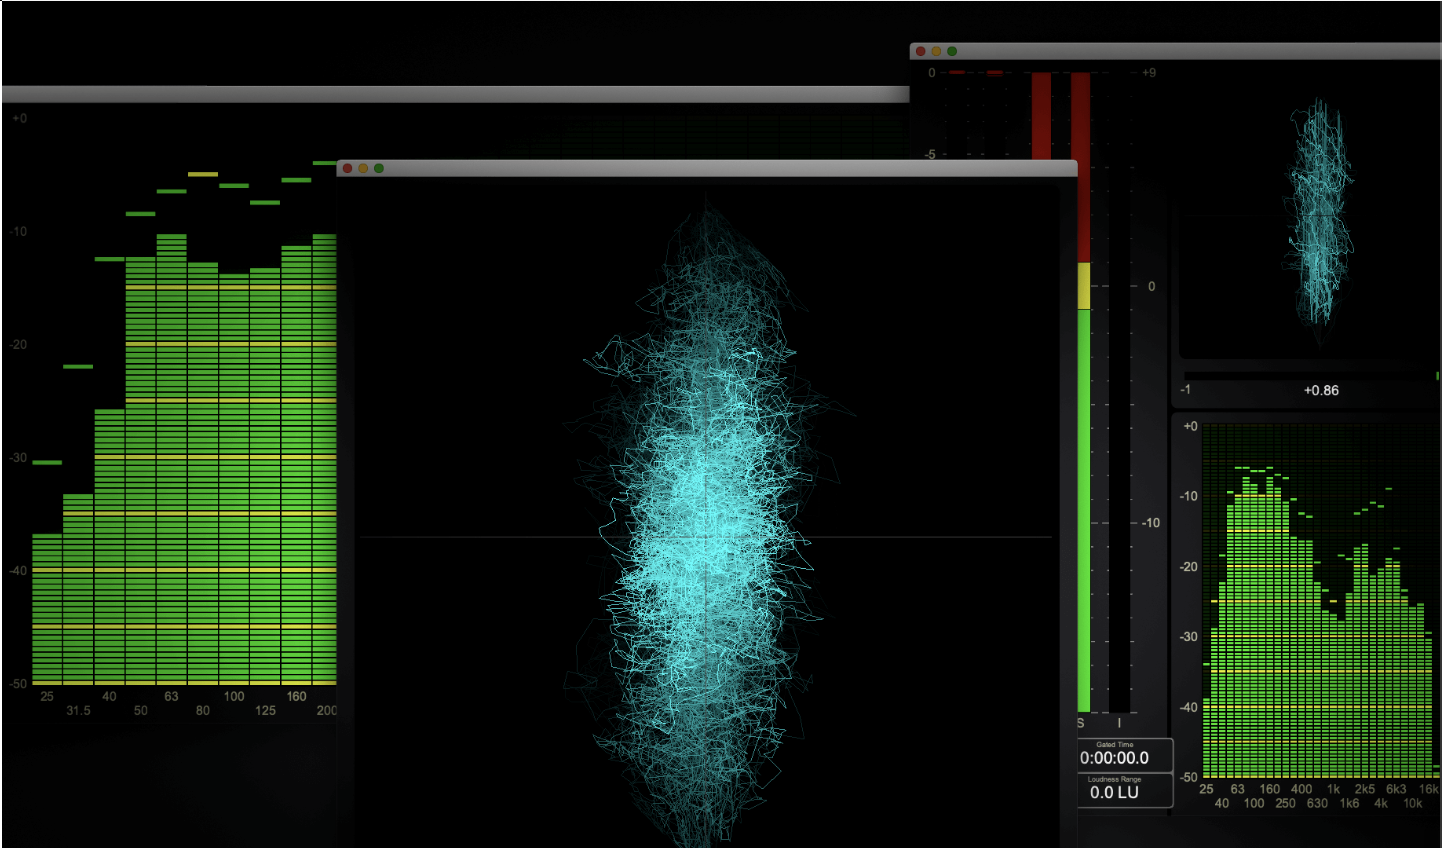Click the leftmost red clip indicator
Image resolution: width=1442 pixels, height=848 pixels.
tap(957, 72)
